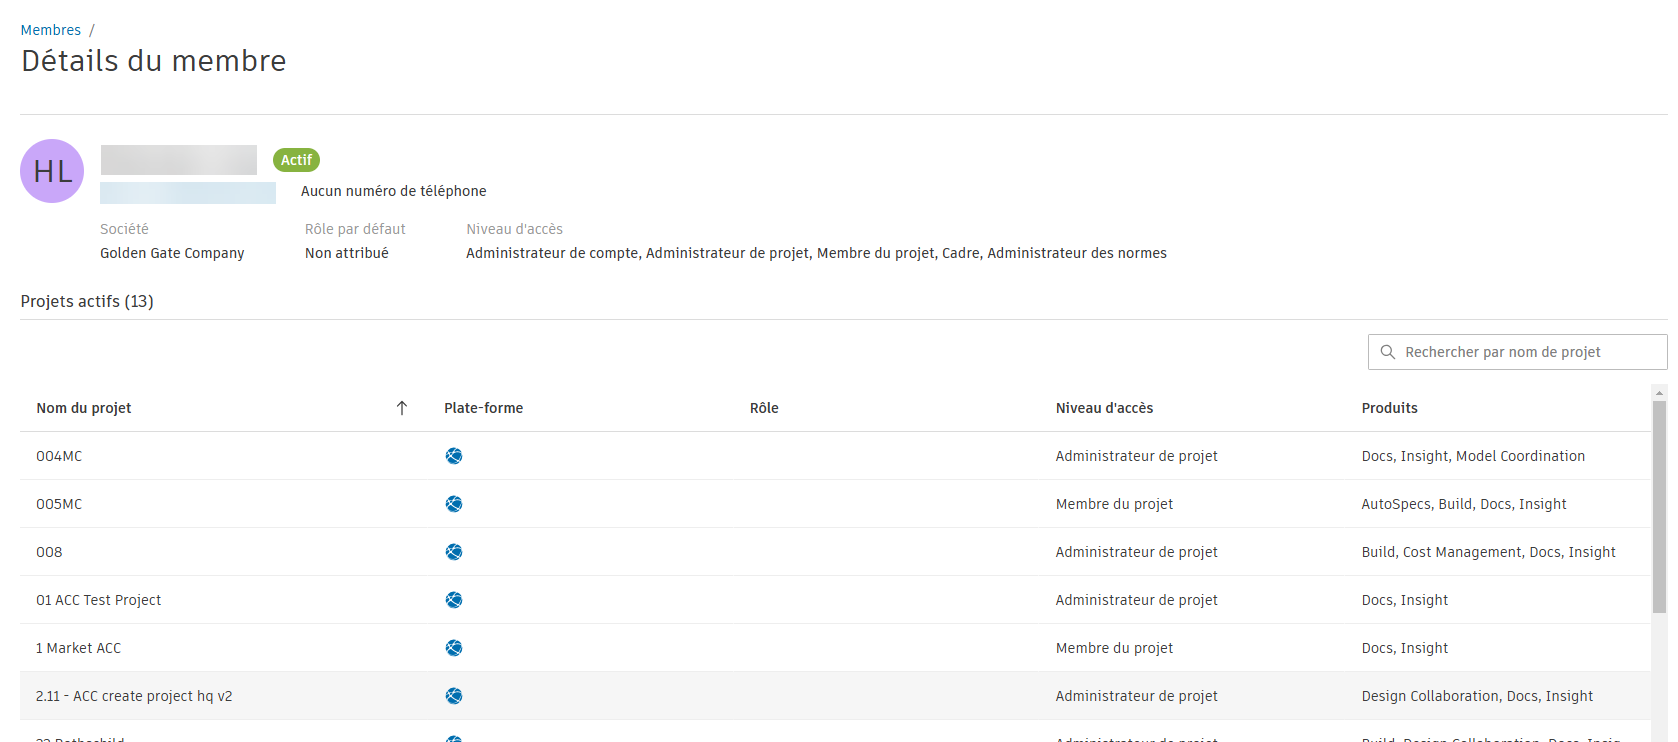Click the platform globe icon for 004MC
Viewport: 1678px width, 742px height.
click(x=454, y=456)
